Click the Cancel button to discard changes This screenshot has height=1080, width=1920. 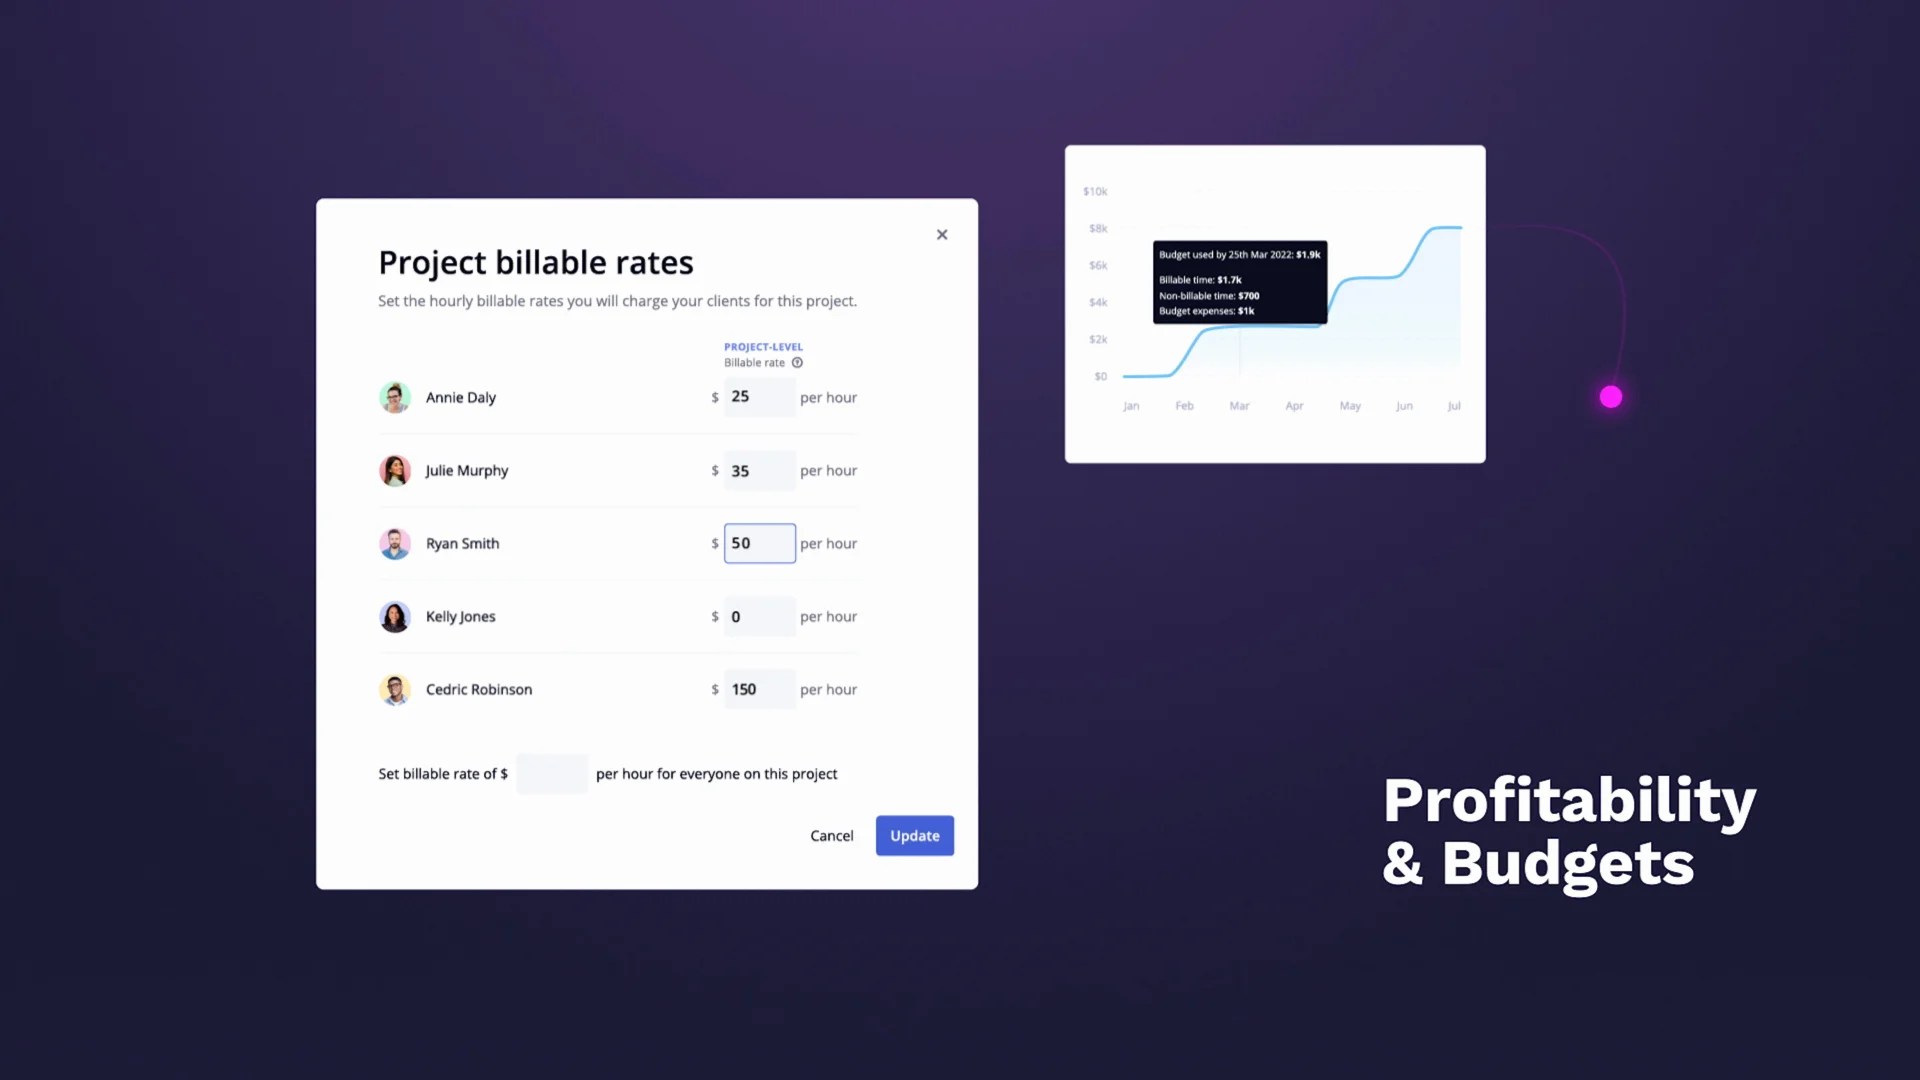coord(831,835)
